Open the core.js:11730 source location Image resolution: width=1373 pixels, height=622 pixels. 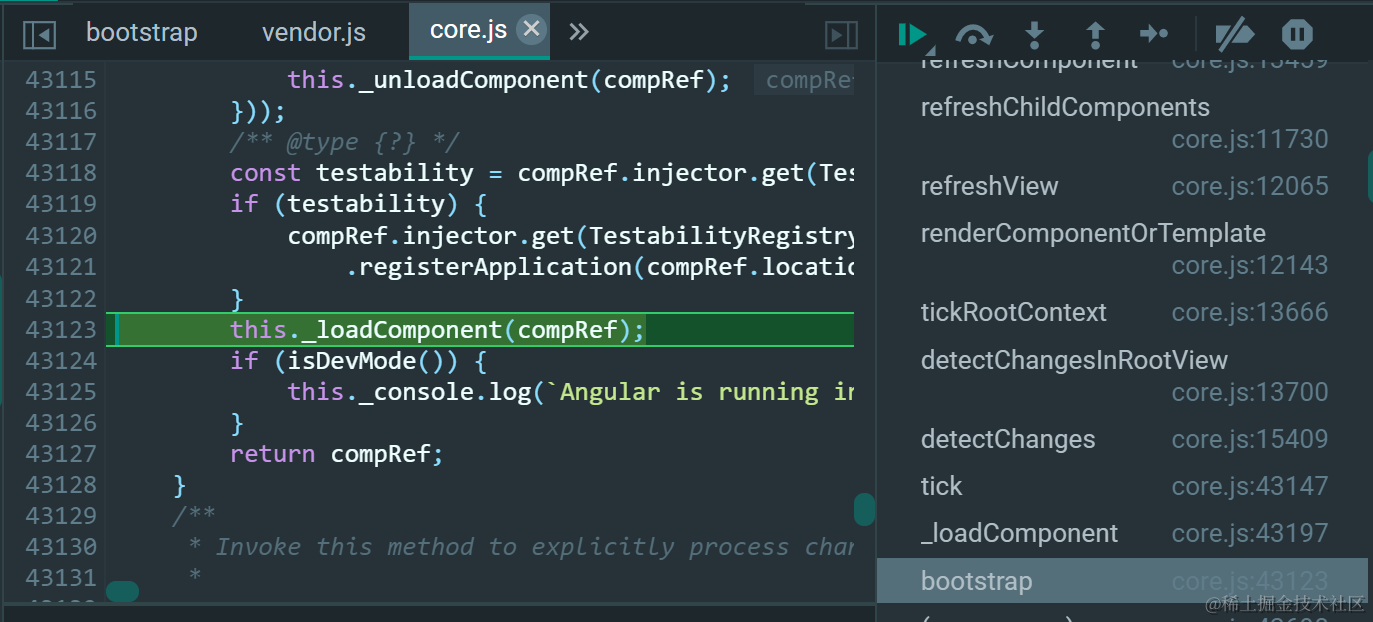(x=1250, y=139)
